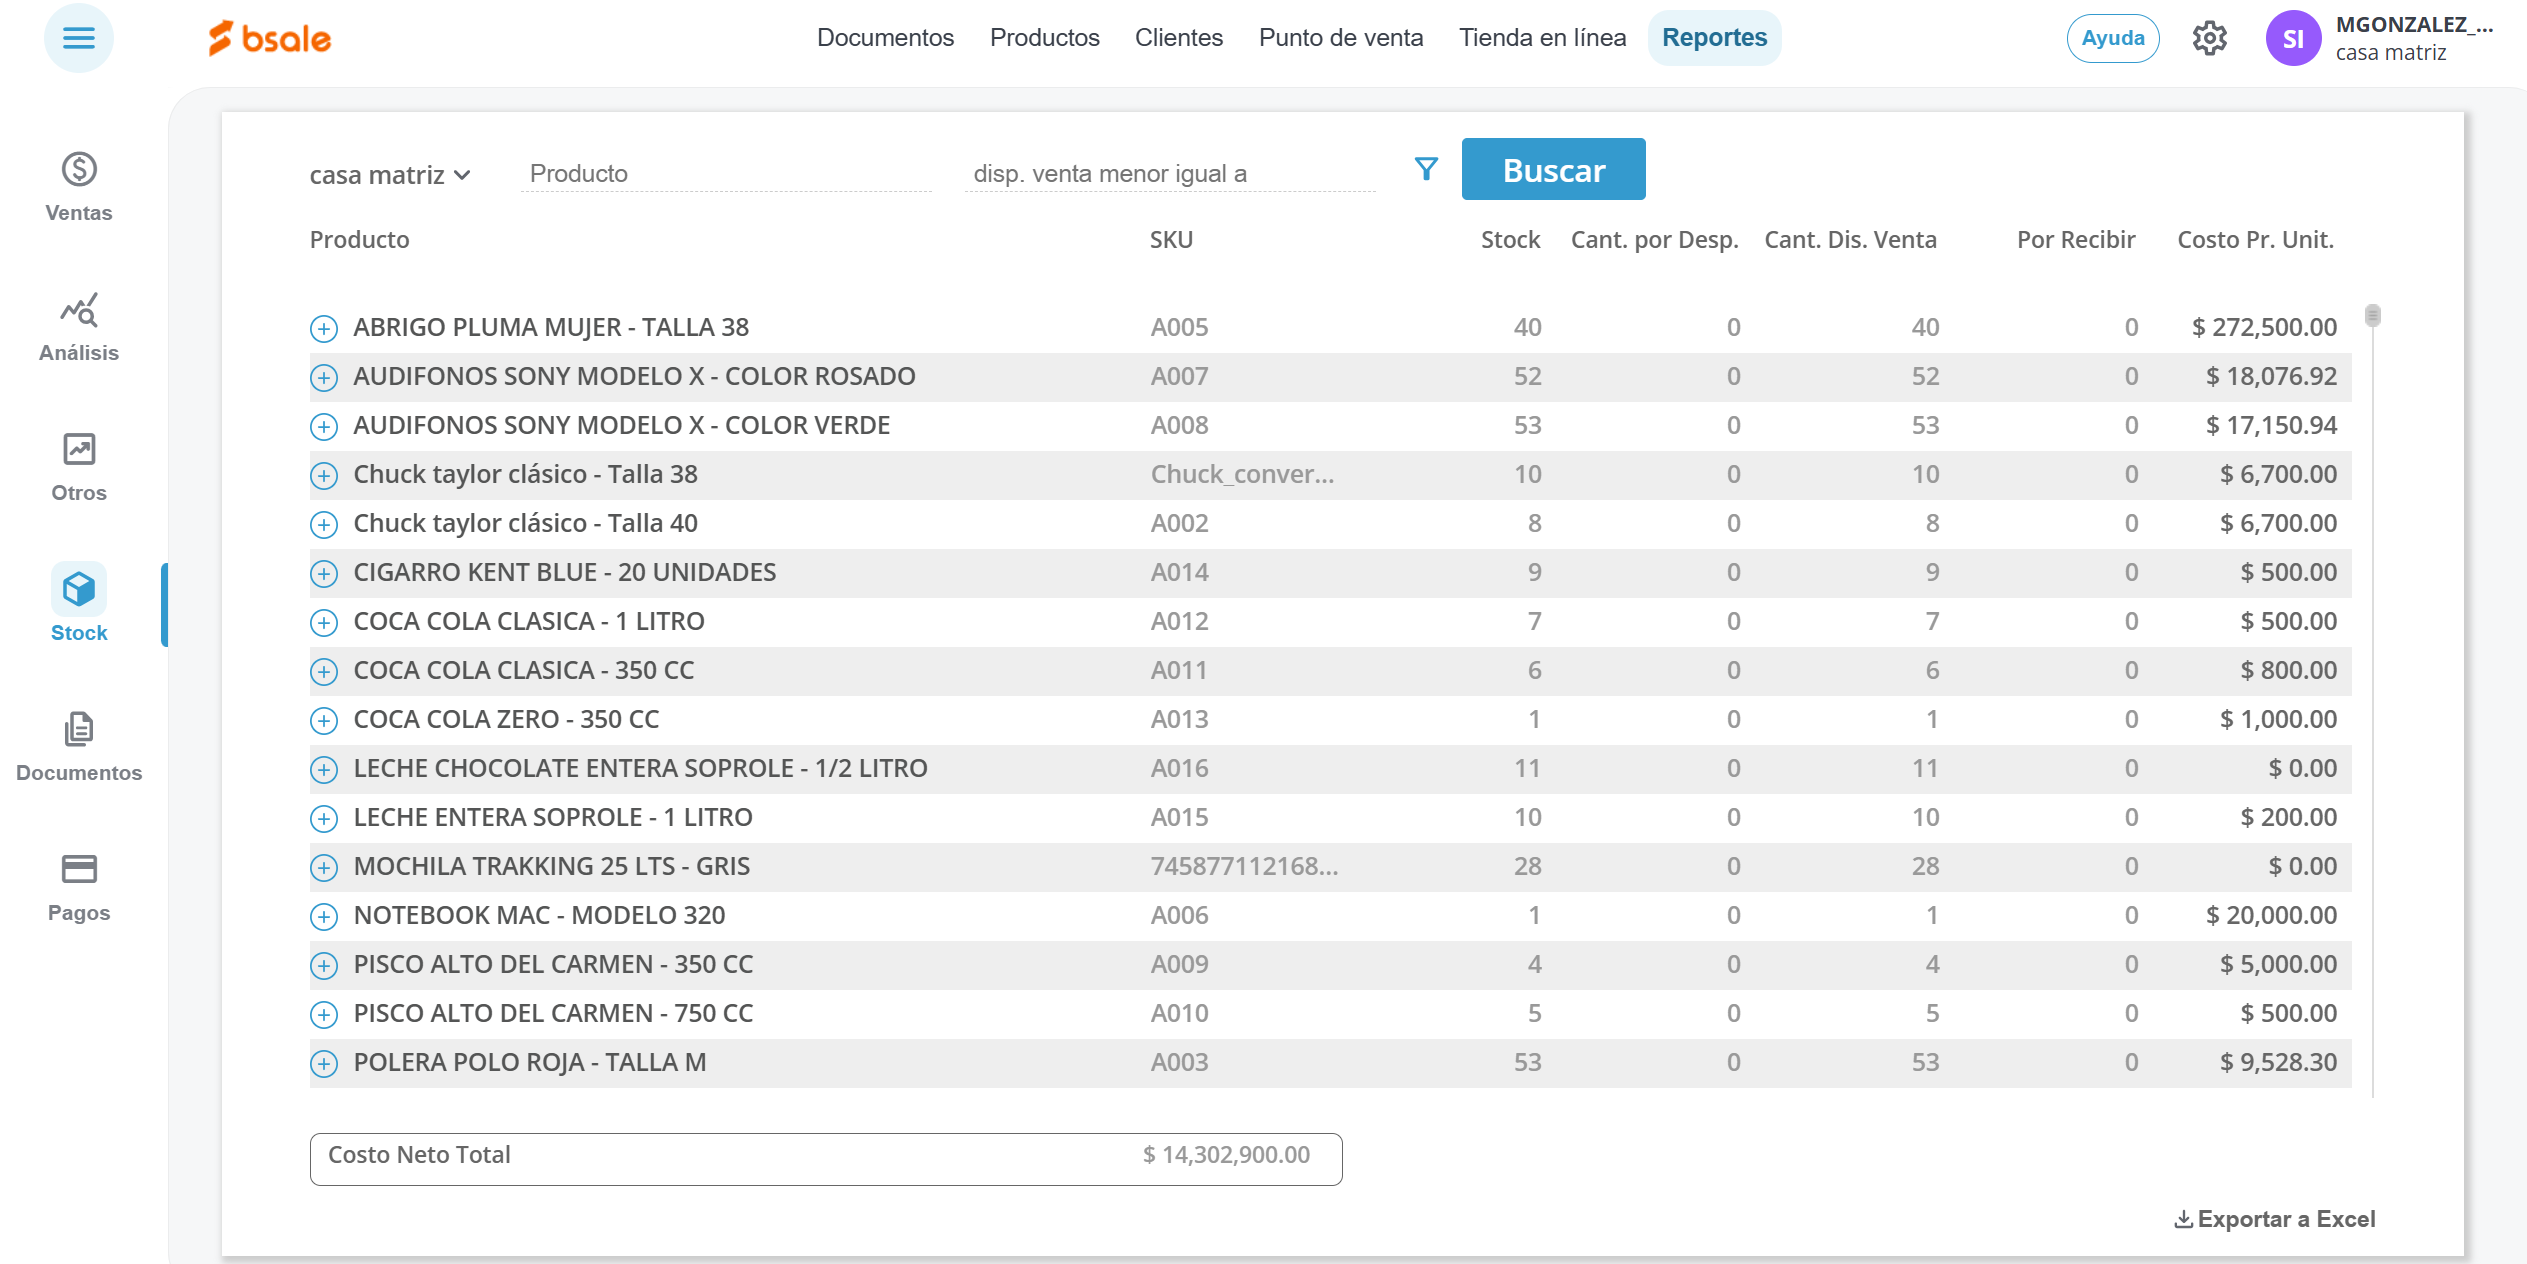Go to the Productos menu
This screenshot has height=1264, width=2527.
pos(1044,38)
